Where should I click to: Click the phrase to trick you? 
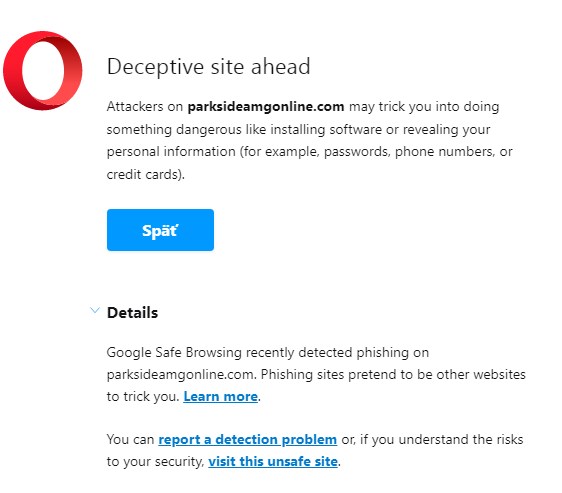click(x=142, y=397)
